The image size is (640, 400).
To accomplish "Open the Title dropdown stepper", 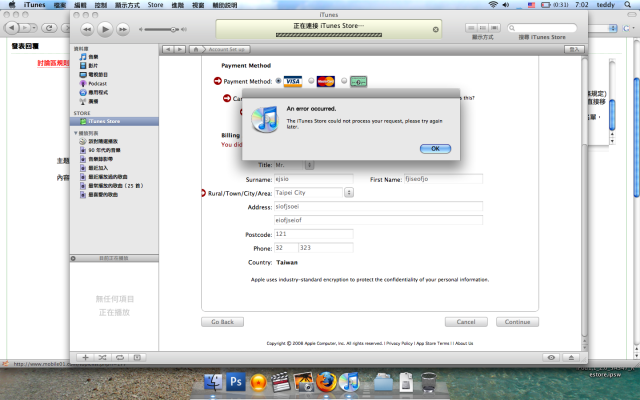I will (309, 165).
